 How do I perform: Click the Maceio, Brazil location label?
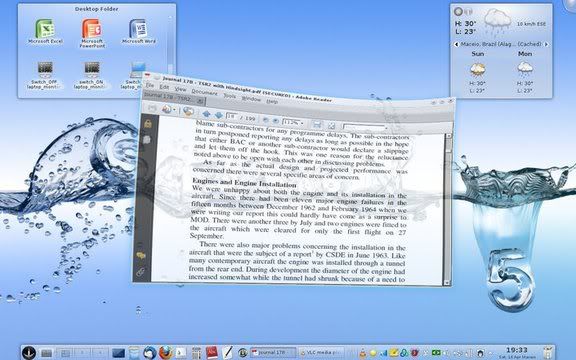501,44
